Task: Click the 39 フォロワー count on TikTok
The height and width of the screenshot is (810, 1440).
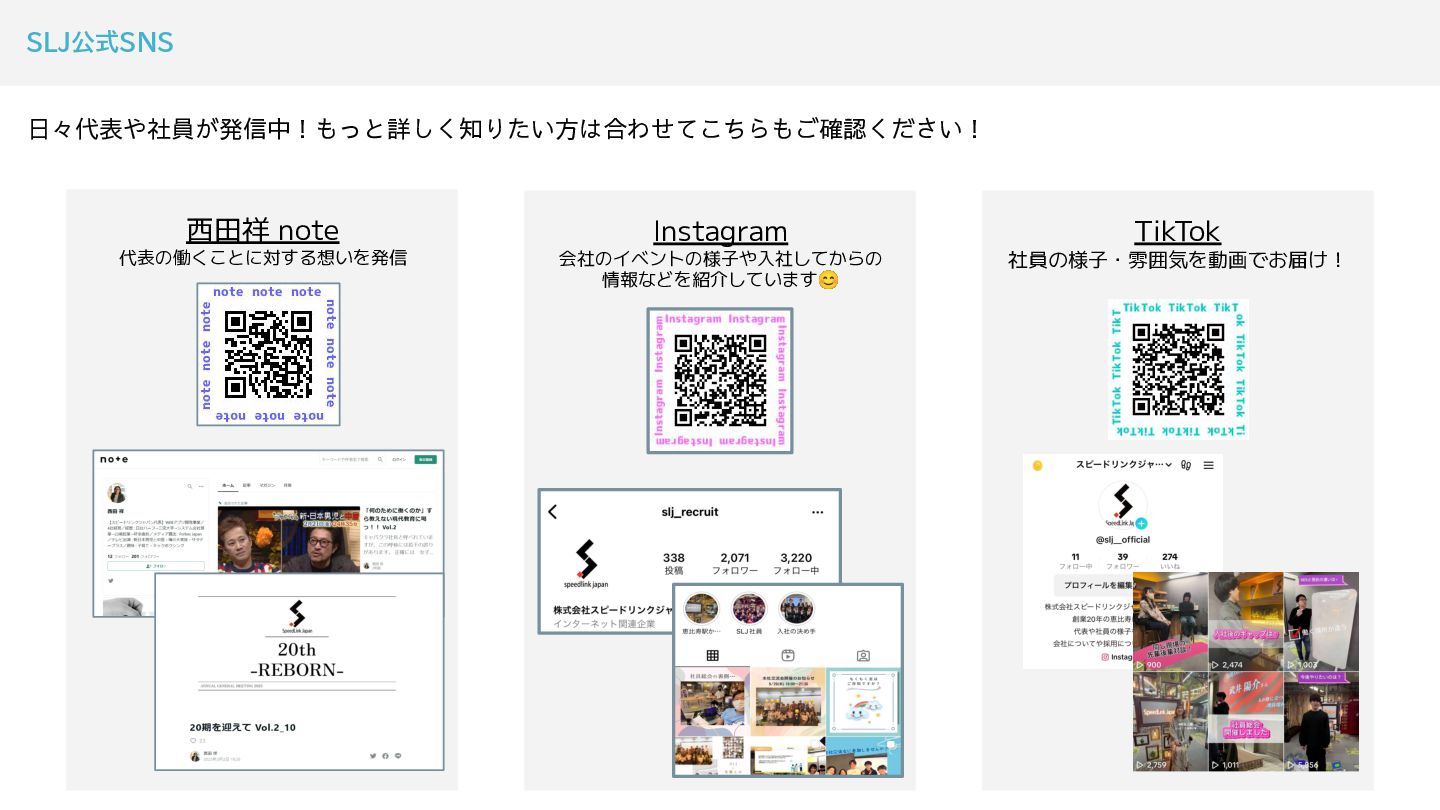Action: click(1123, 561)
